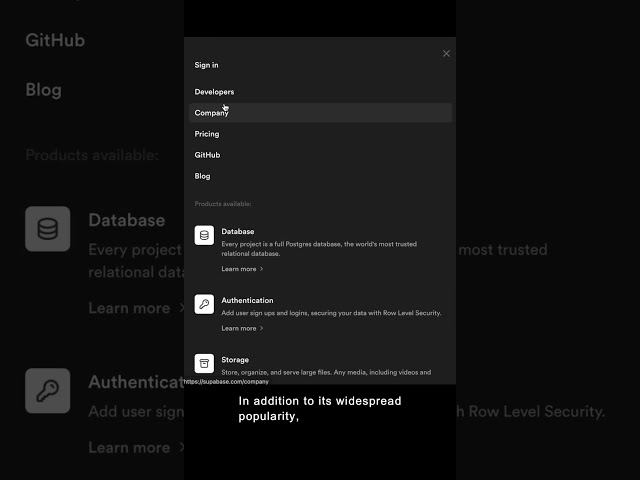Close the menu with the X icon
The width and height of the screenshot is (640, 480).
[x=446, y=53]
